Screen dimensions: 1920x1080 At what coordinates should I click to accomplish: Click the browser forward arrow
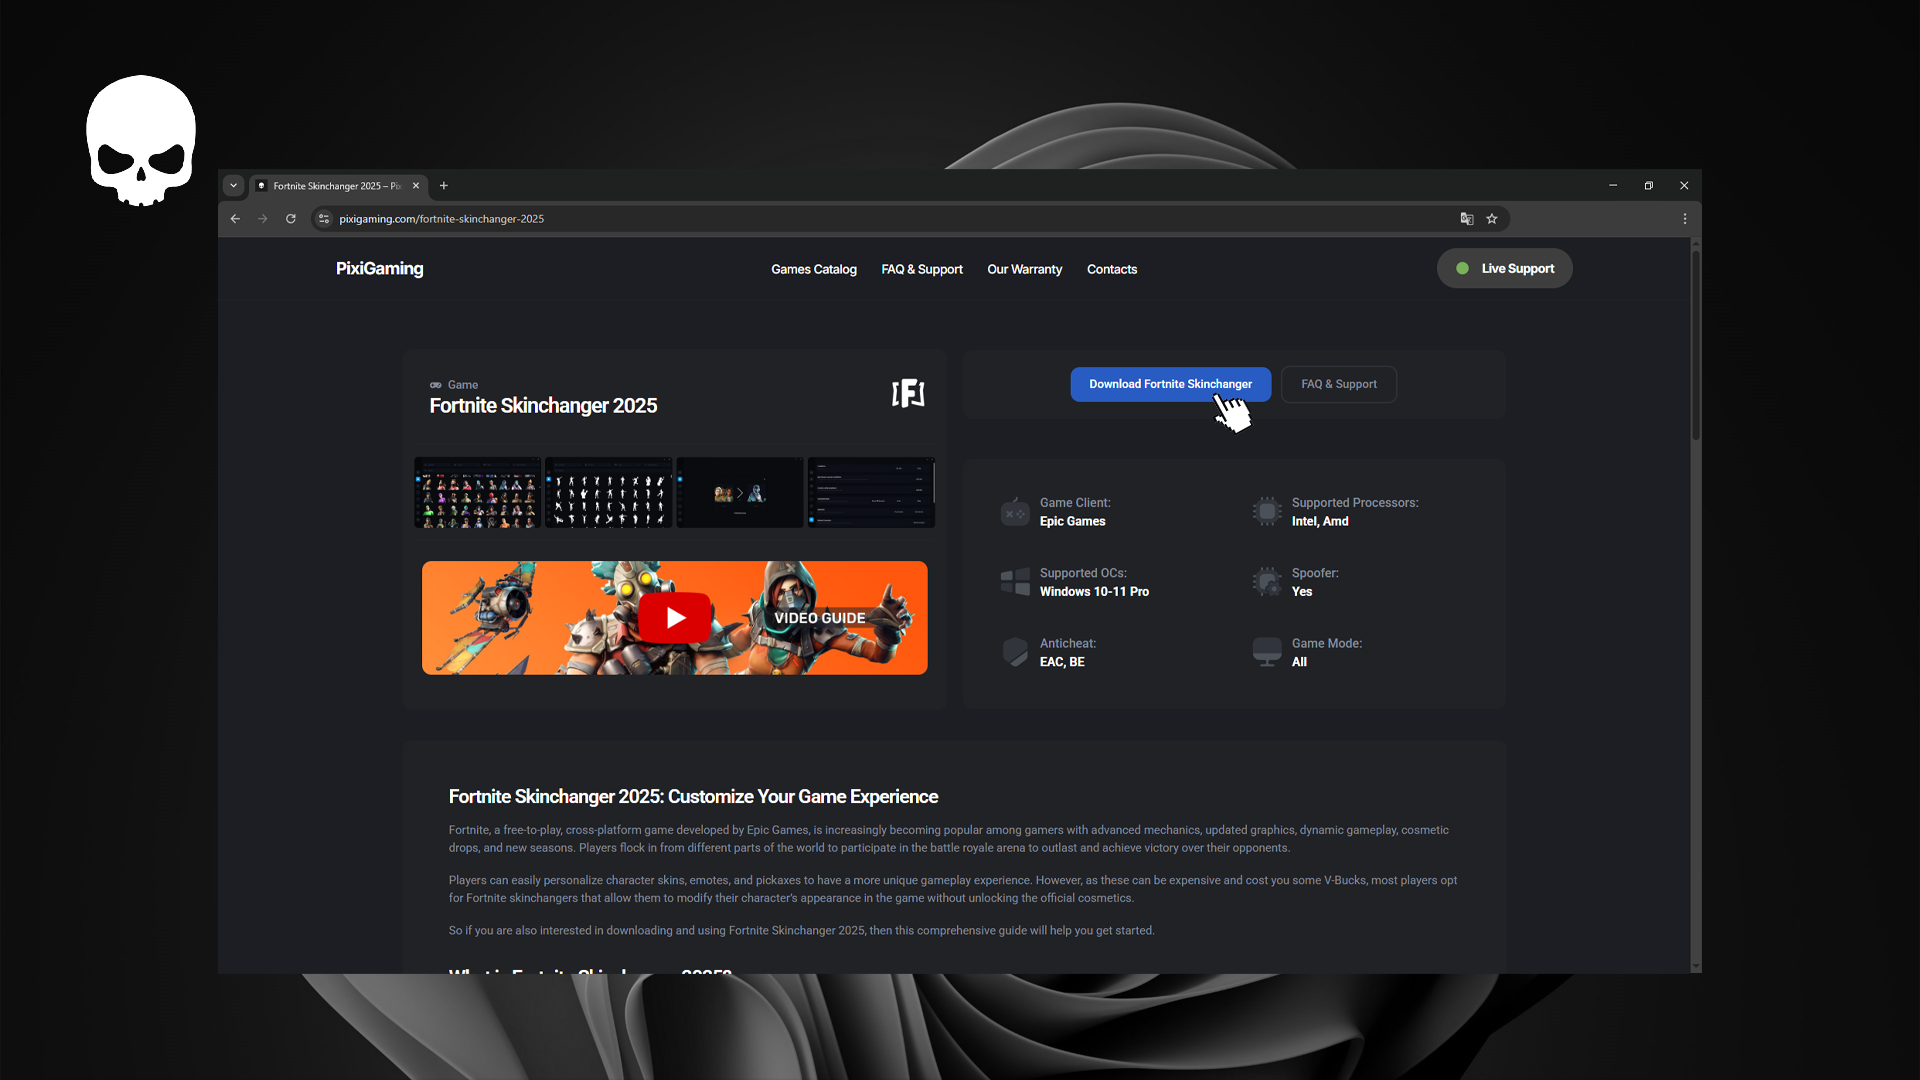tap(263, 219)
